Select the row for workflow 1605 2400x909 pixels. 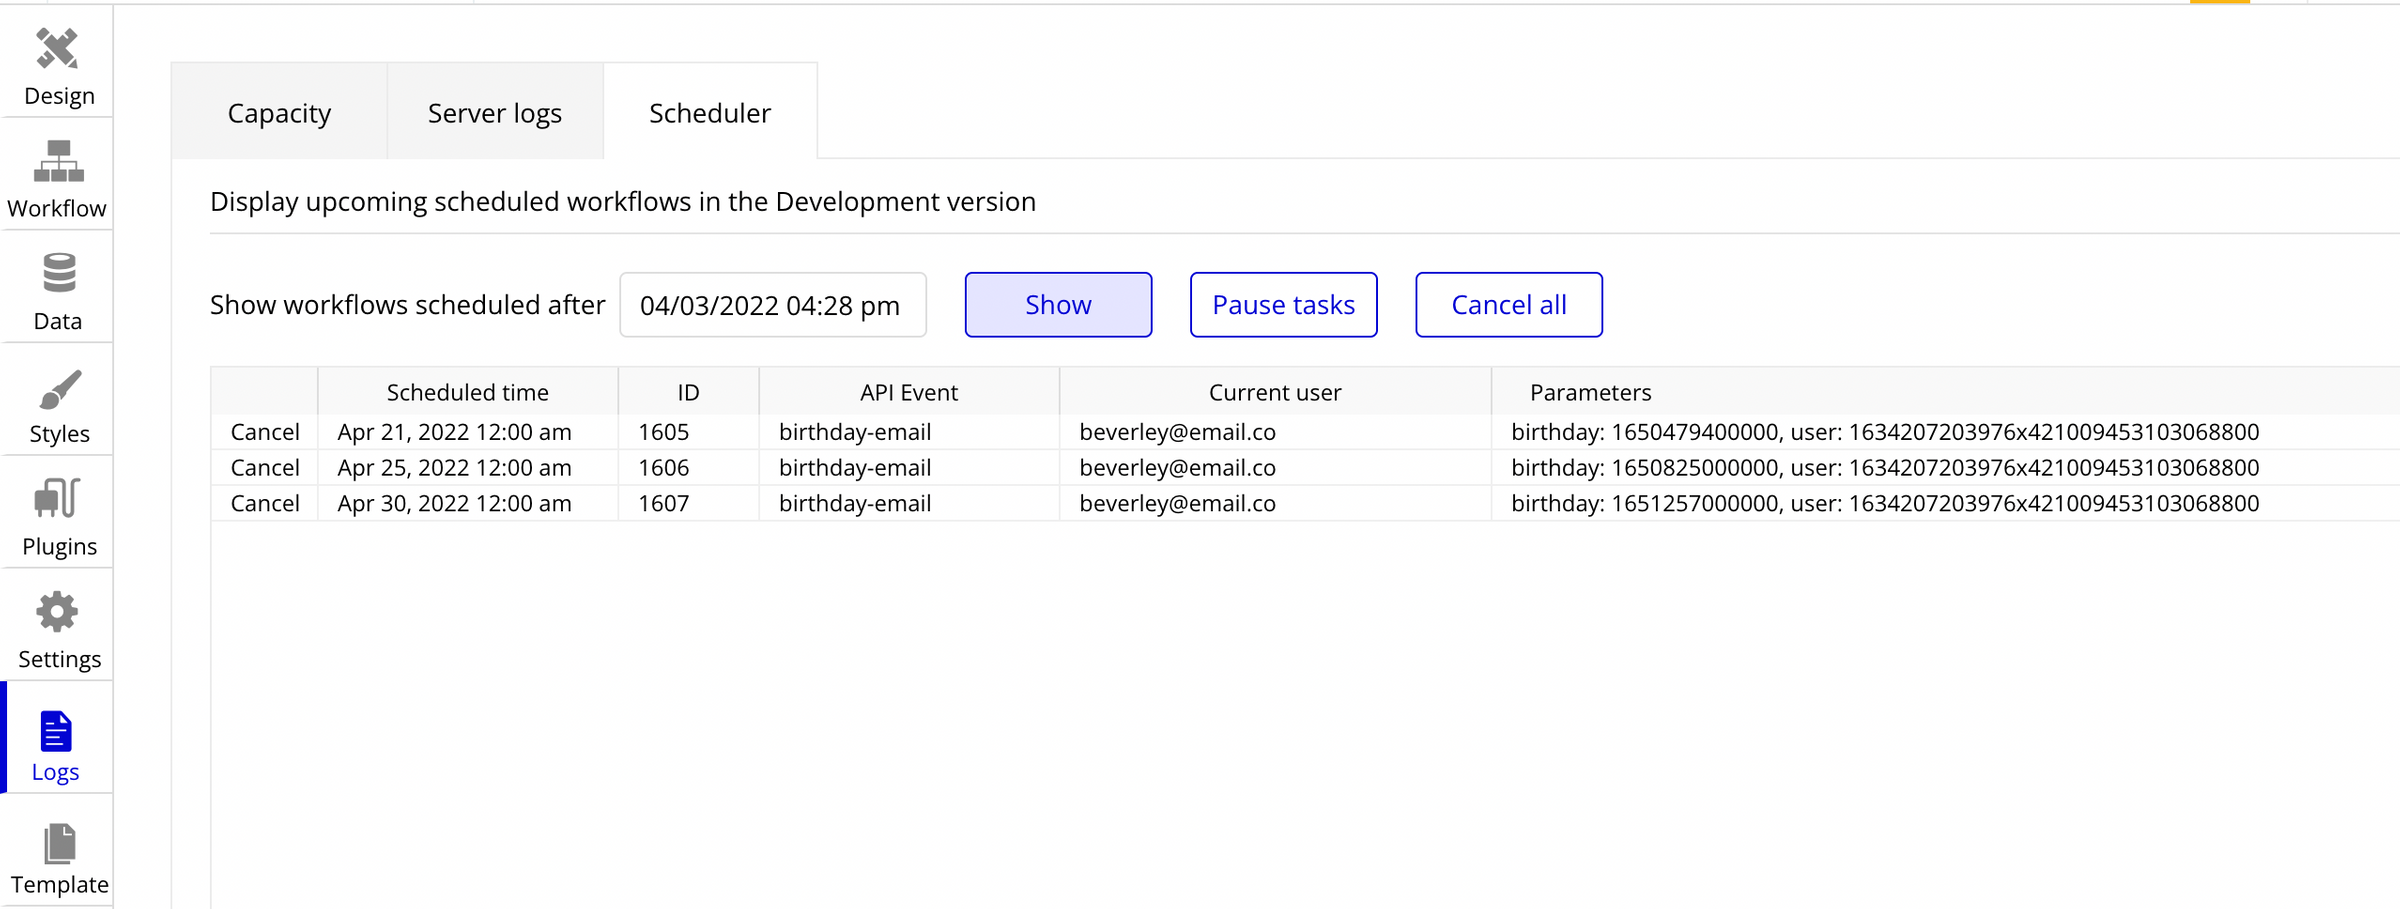tap(908, 431)
